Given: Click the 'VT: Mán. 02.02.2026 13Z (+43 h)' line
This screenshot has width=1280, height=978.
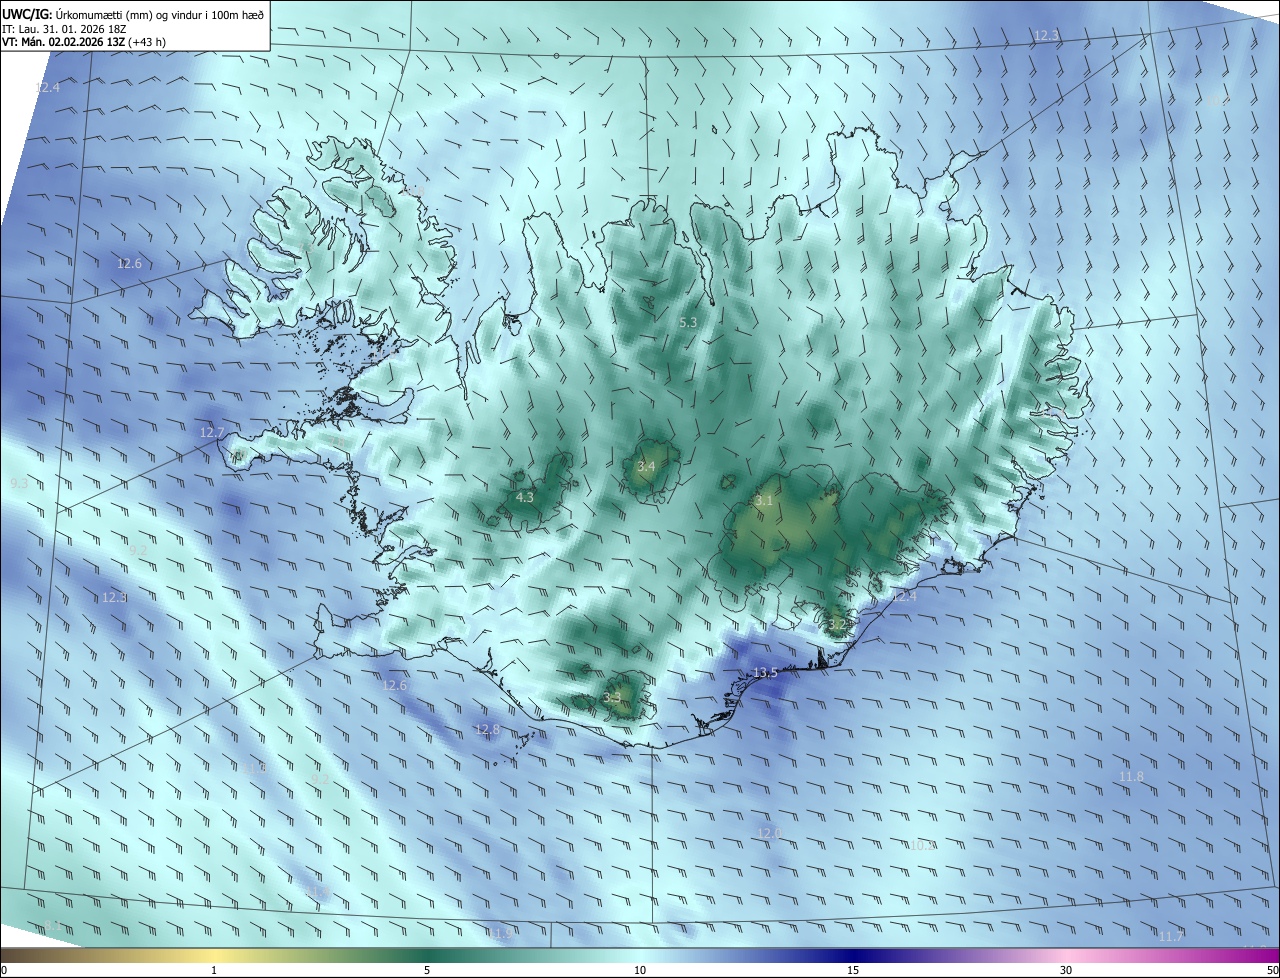Looking at the screenshot, I should pyautogui.click(x=84, y=42).
